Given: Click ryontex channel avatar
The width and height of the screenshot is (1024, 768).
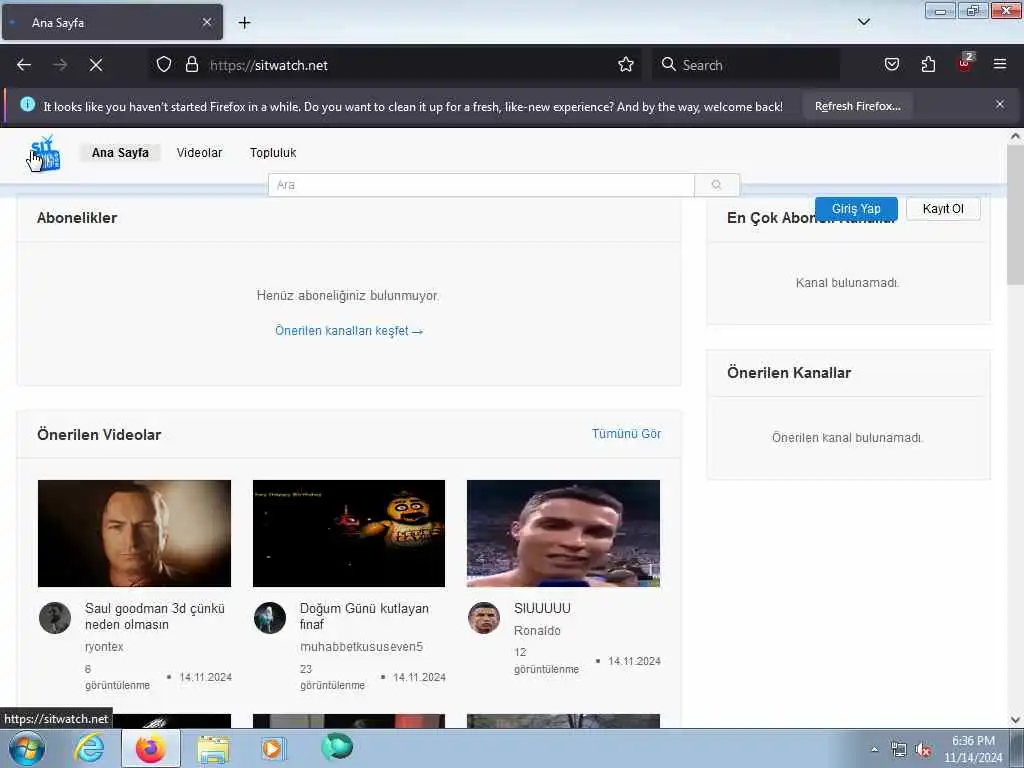Looking at the screenshot, I should (x=55, y=618).
